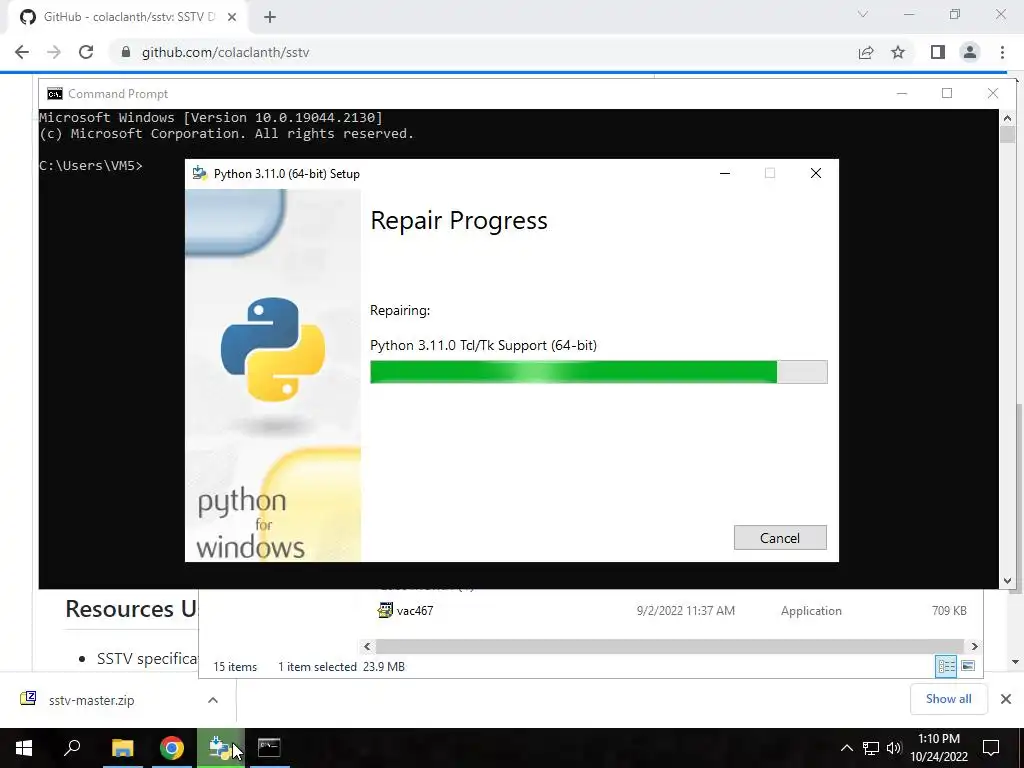Open Chrome three-dot menu
Screen dimensions: 1024x768
pos(1002,52)
